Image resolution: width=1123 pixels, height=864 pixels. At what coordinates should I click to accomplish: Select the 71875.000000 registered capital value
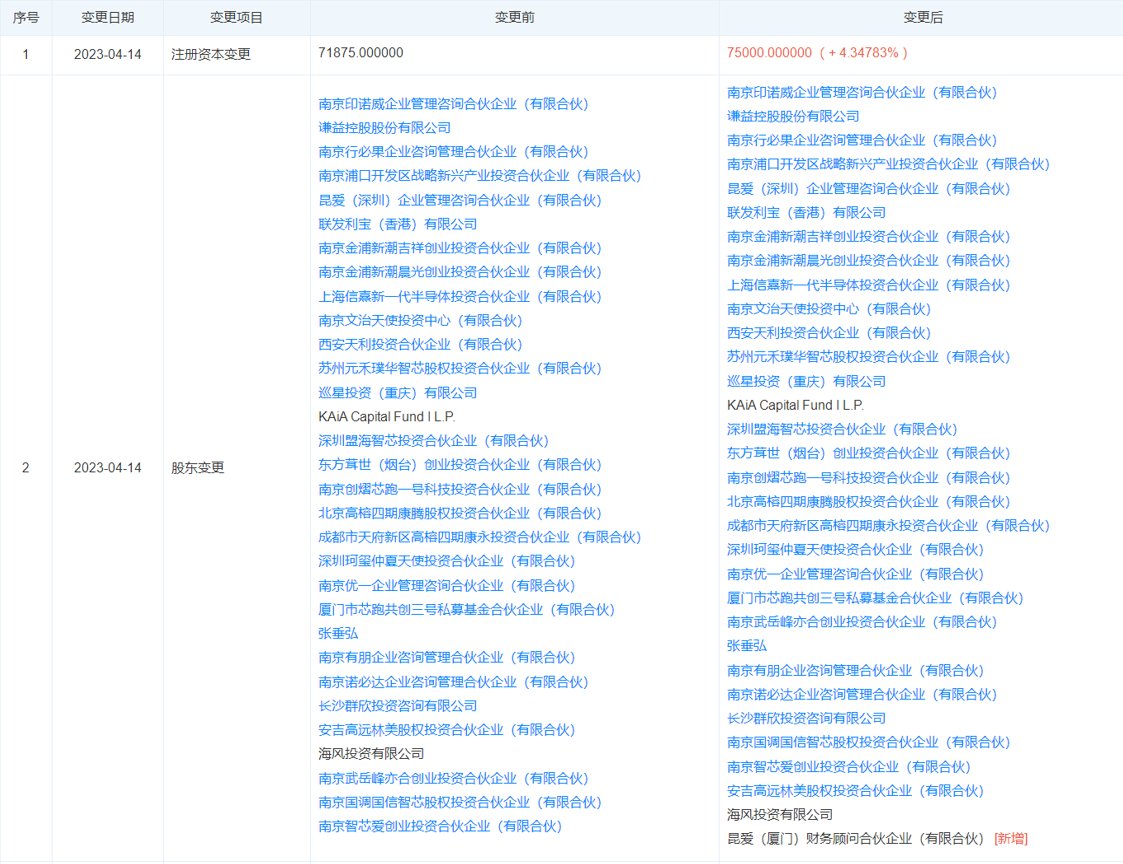[x=361, y=52]
